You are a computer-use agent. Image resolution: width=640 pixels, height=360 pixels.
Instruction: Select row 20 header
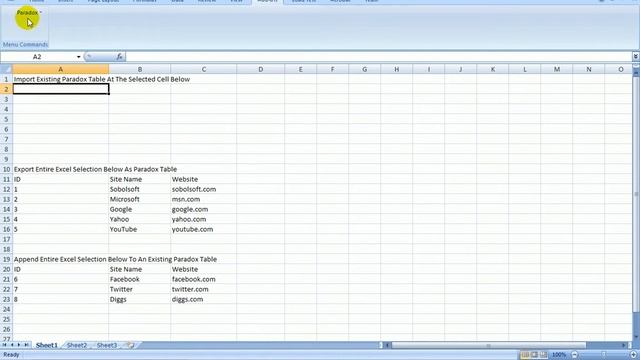pyautogui.click(x=6, y=269)
